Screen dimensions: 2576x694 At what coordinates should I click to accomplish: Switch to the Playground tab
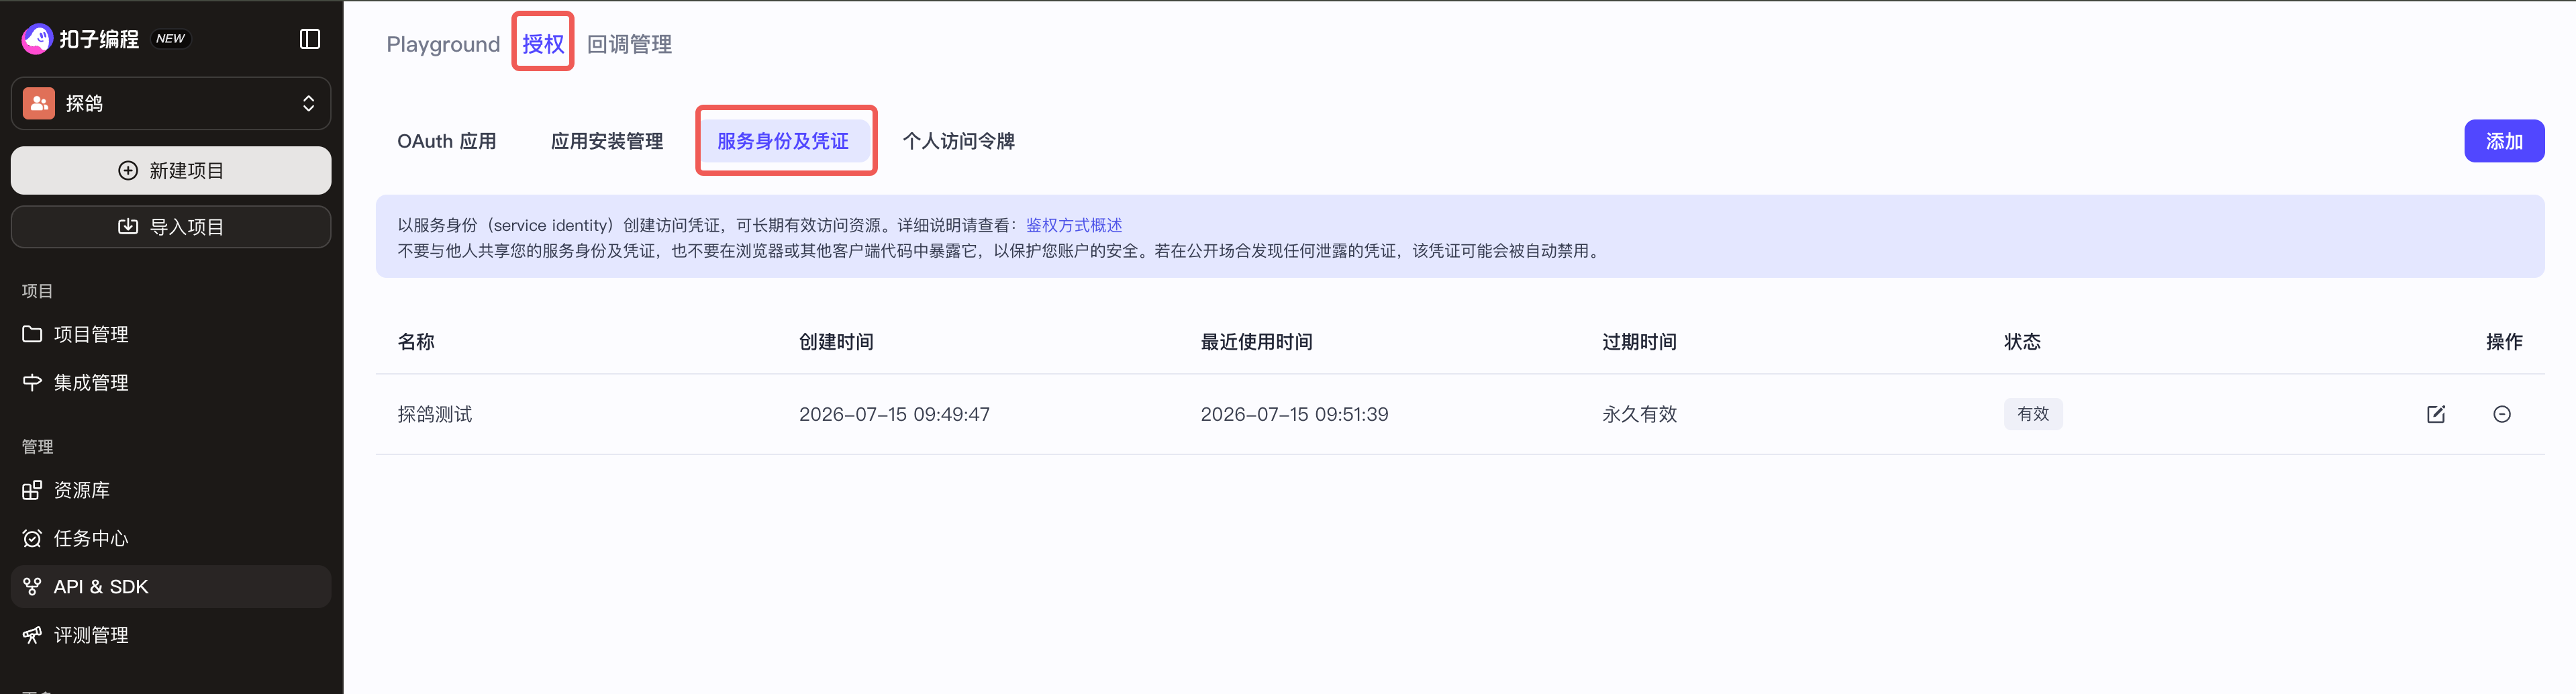(x=443, y=44)
